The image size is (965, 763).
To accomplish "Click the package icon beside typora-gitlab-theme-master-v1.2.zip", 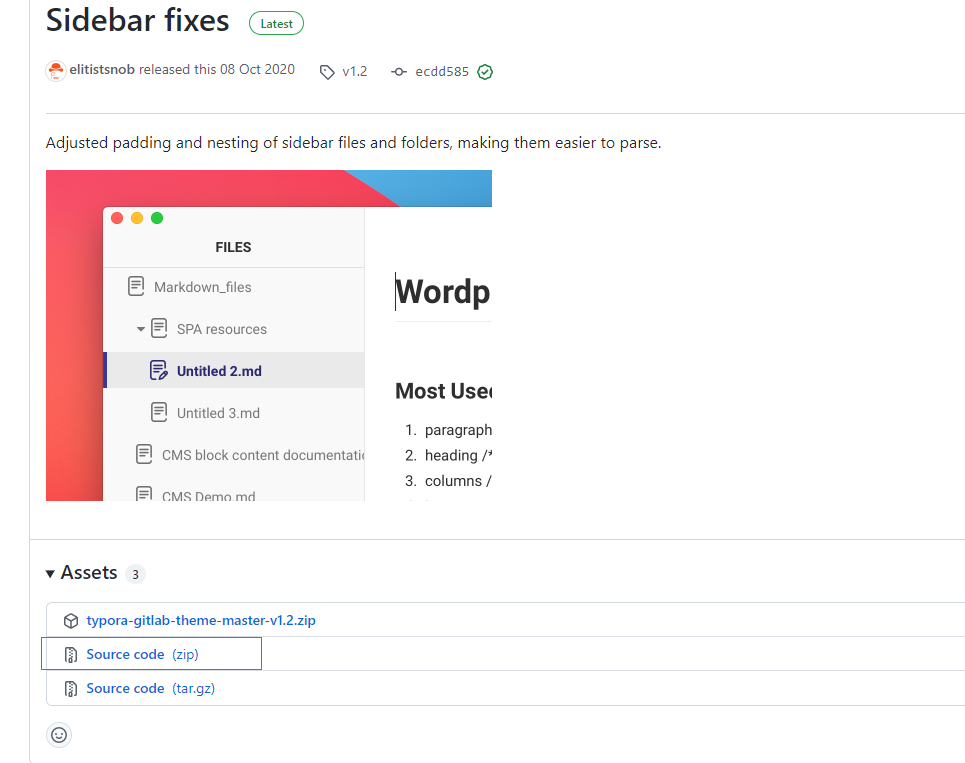I will pos(71,621).
